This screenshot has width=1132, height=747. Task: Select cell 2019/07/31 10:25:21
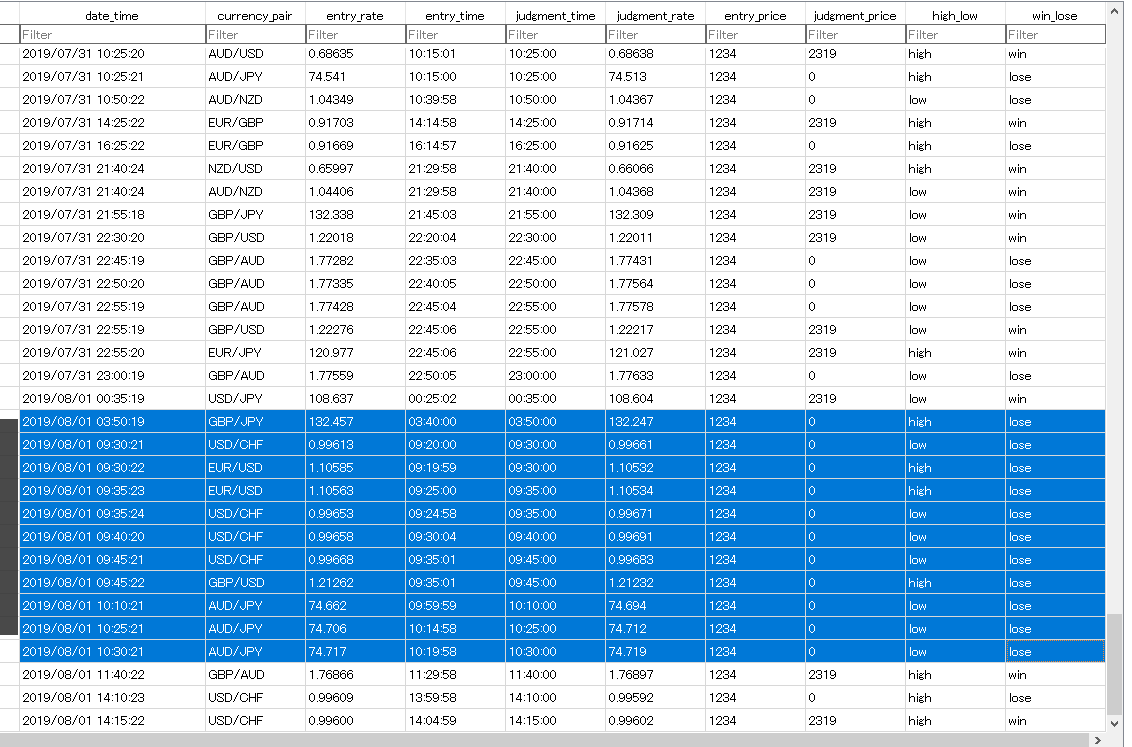click(x=112, y=77)
